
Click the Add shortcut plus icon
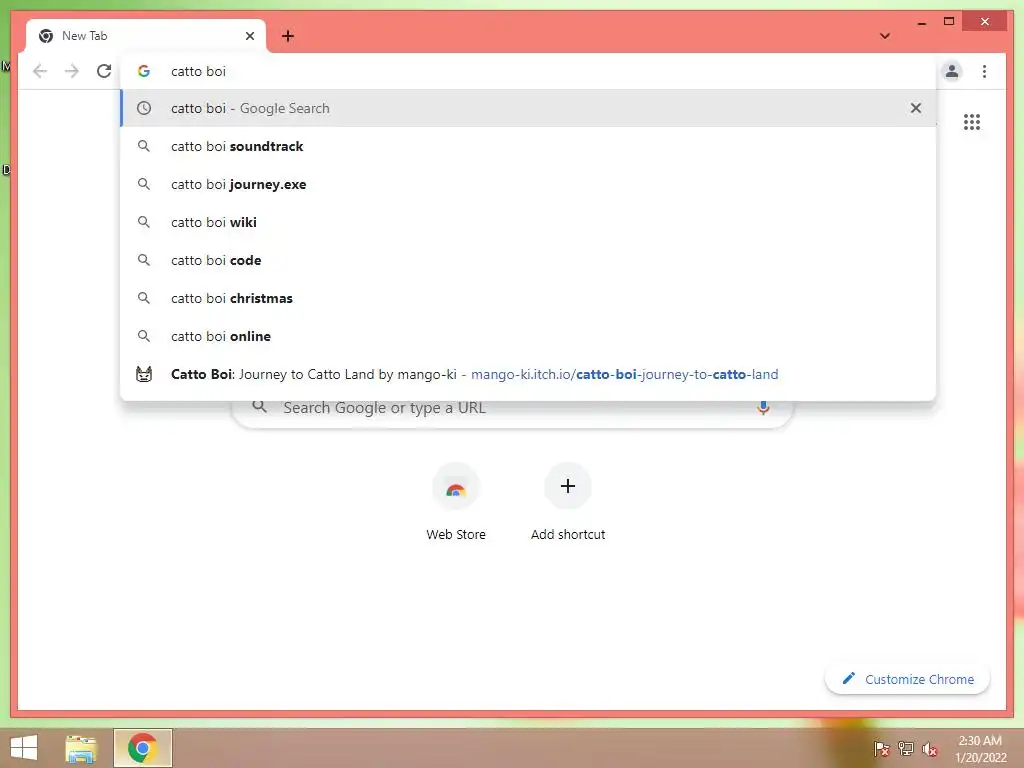coord(568,486)
